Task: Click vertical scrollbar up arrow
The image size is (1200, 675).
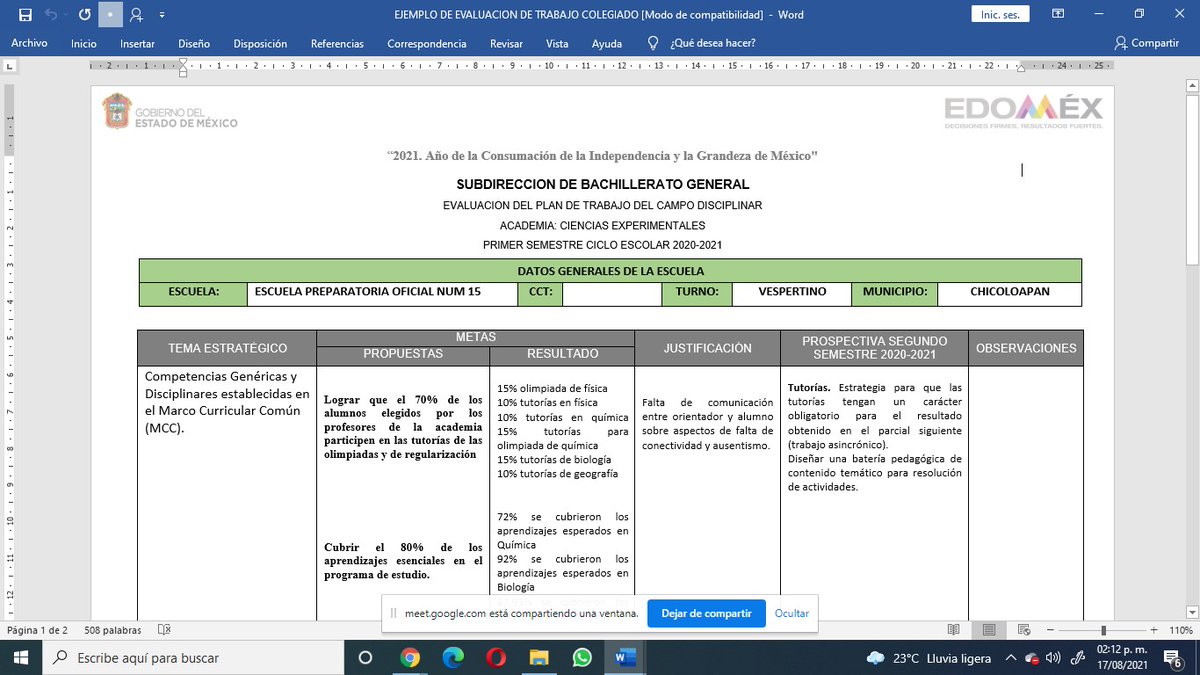Action: point(1191,87)
